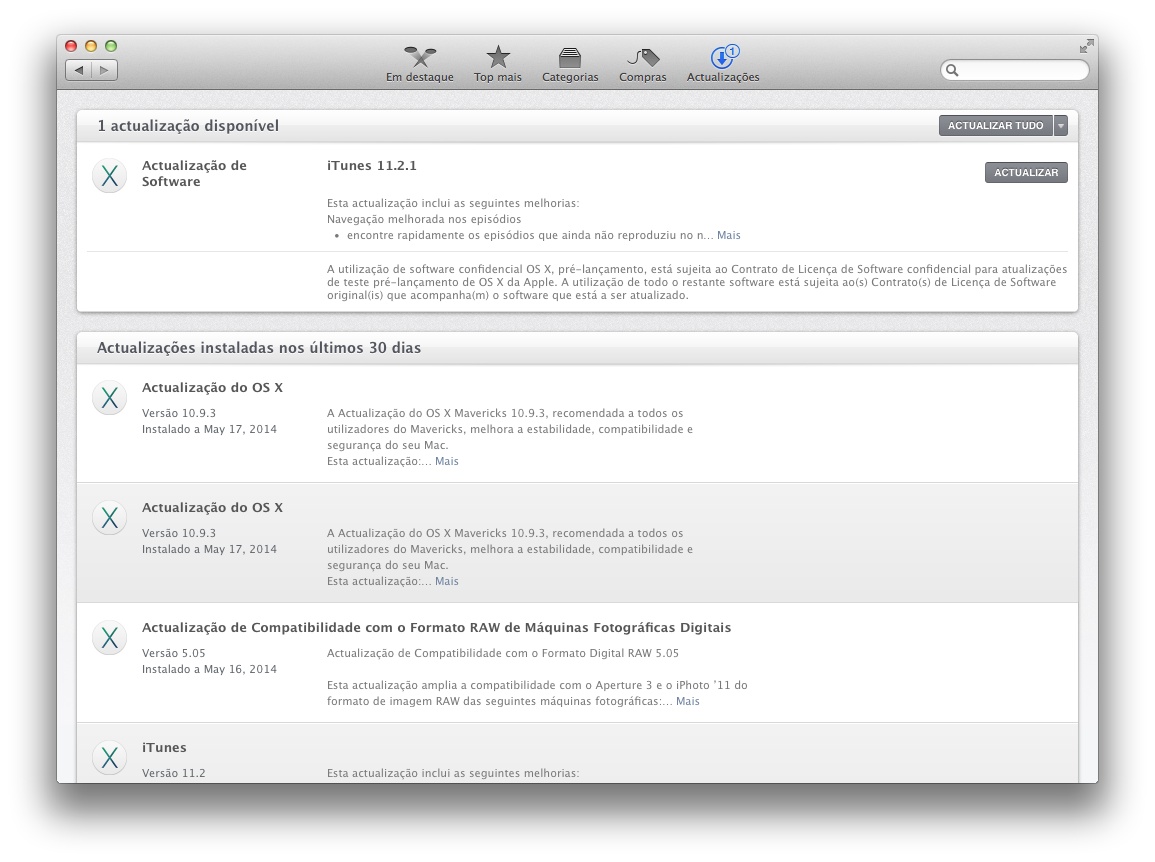This screenshot has width=1155, height=862.
Task: Click into the search field
Action: click(x=1014, y=70)
